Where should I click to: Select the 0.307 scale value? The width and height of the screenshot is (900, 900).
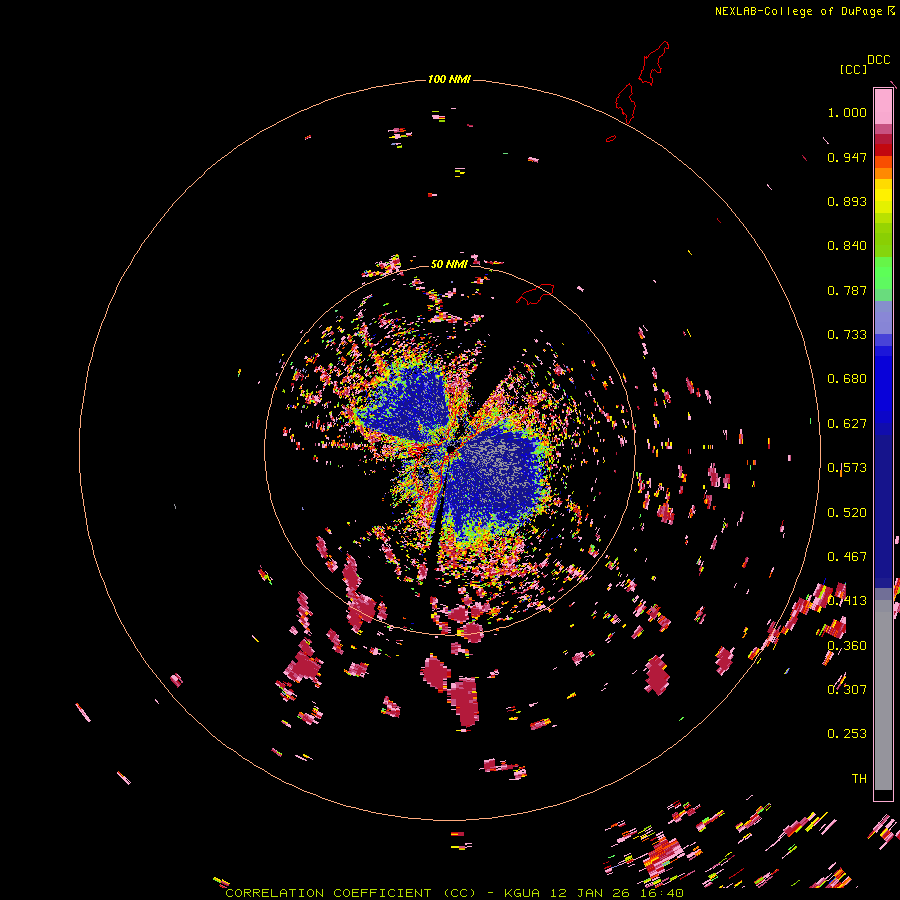[x=847, y=690]
